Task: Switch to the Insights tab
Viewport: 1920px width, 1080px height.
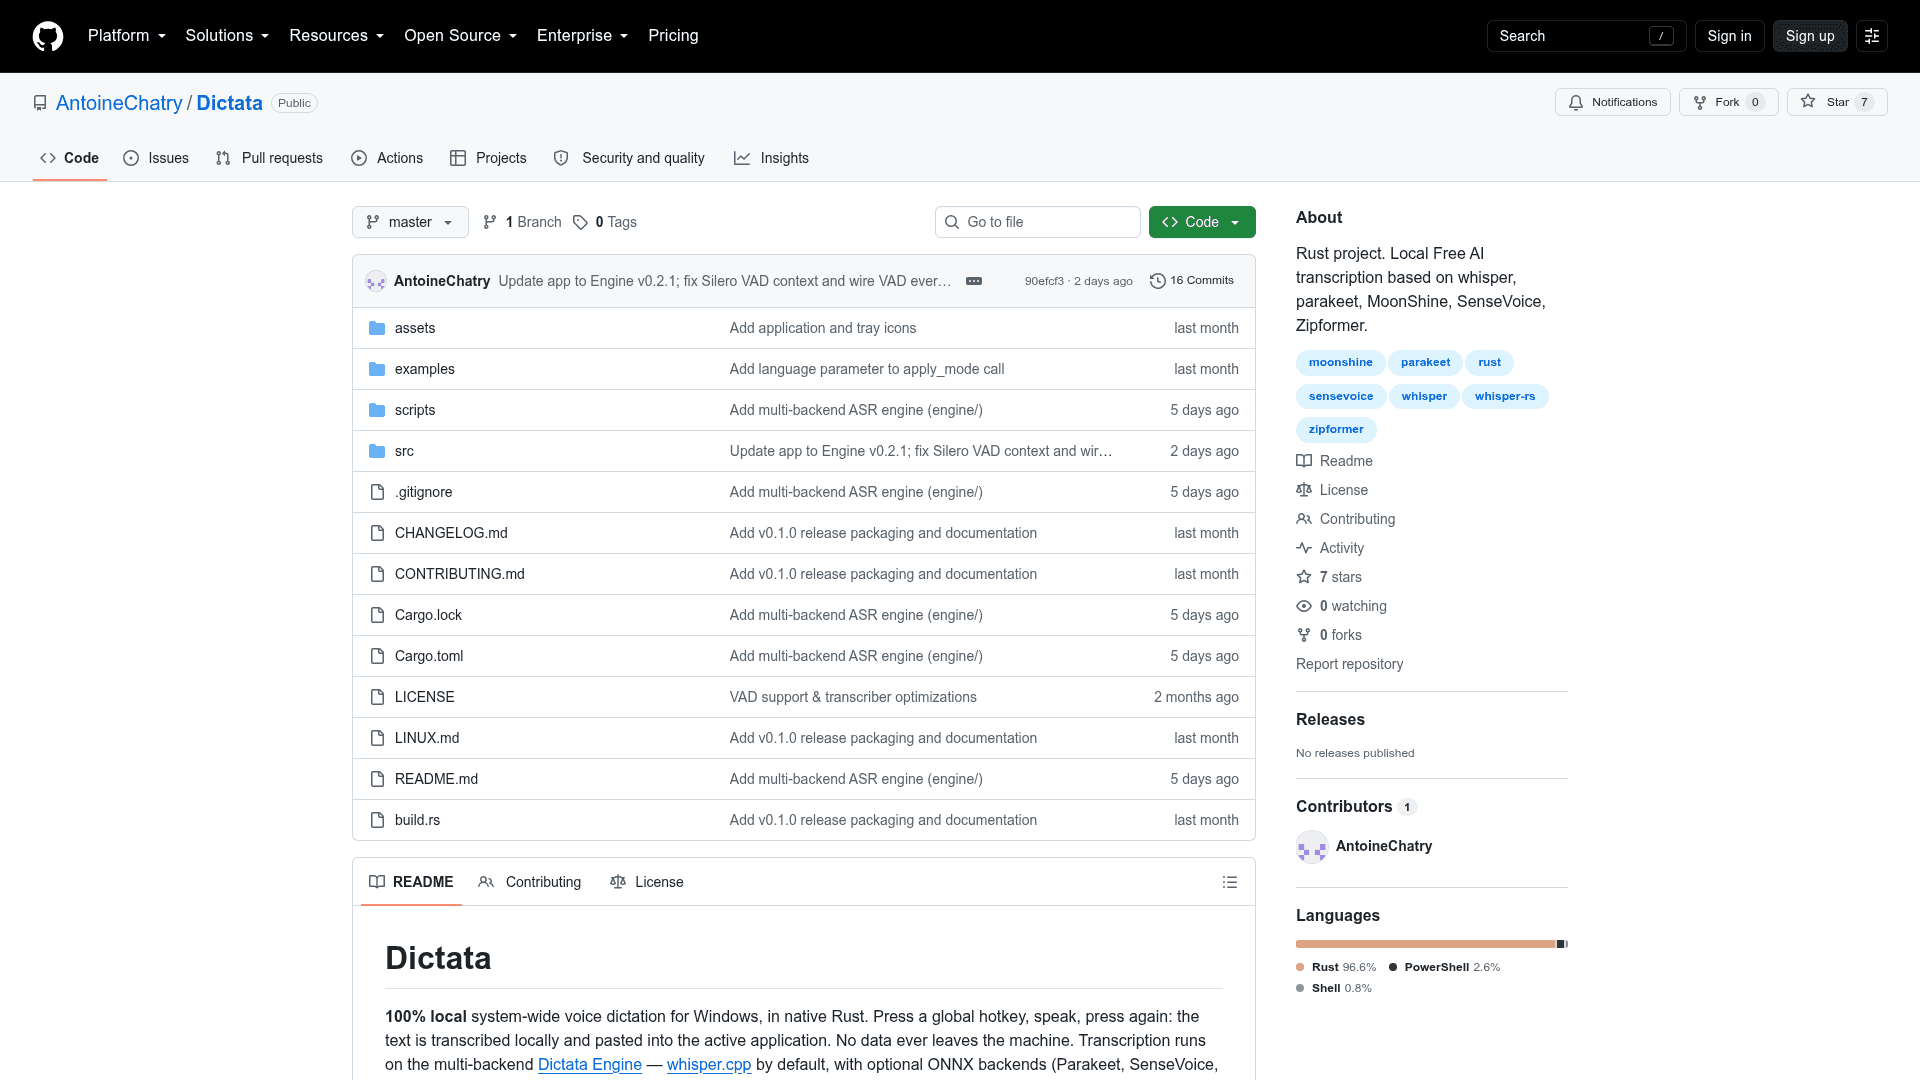Action: (771, 158)
